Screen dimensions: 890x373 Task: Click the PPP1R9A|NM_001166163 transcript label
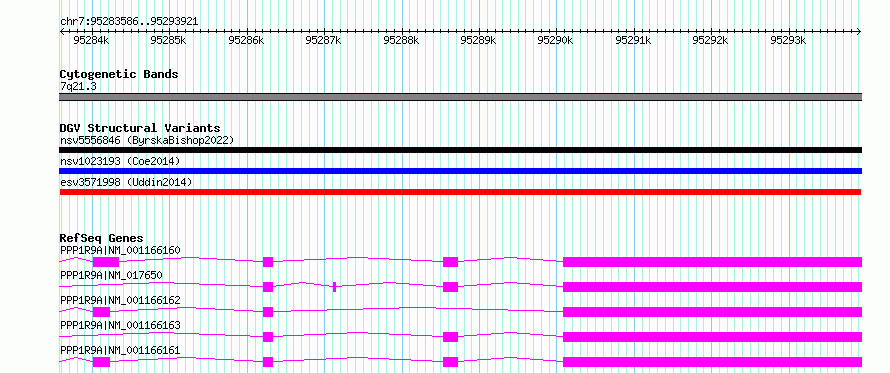[x=120, y=325]
